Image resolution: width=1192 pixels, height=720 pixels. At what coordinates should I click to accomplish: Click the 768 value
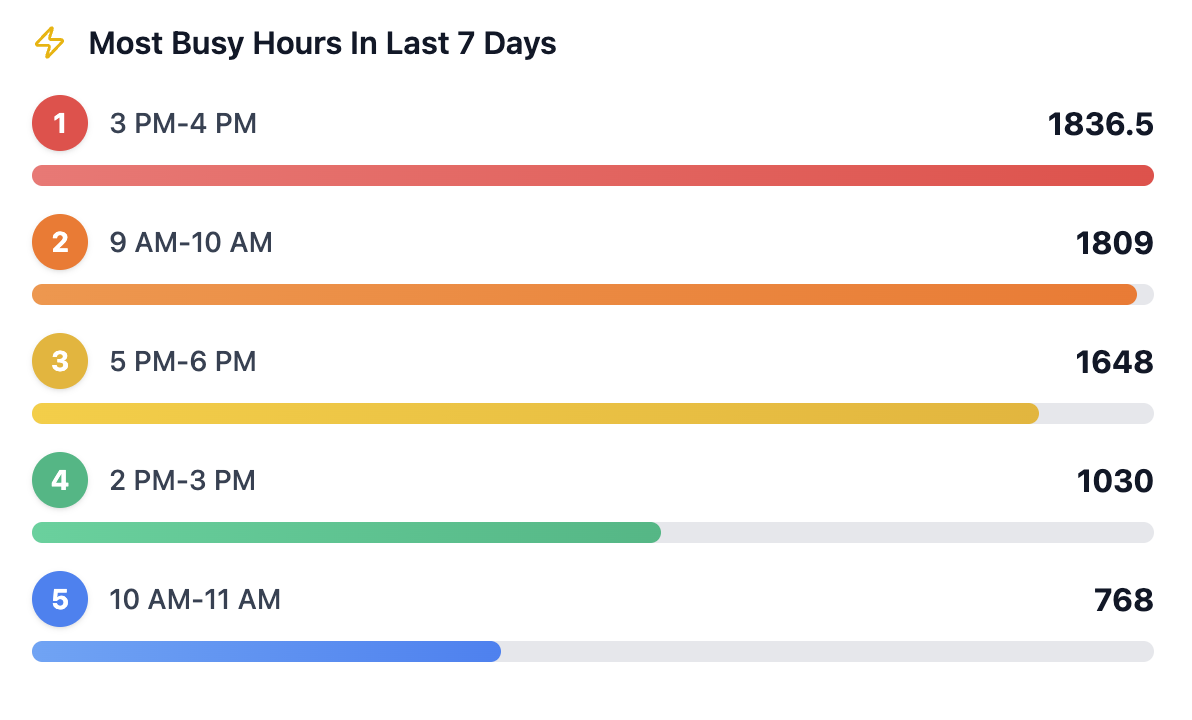click(1123, 600)
